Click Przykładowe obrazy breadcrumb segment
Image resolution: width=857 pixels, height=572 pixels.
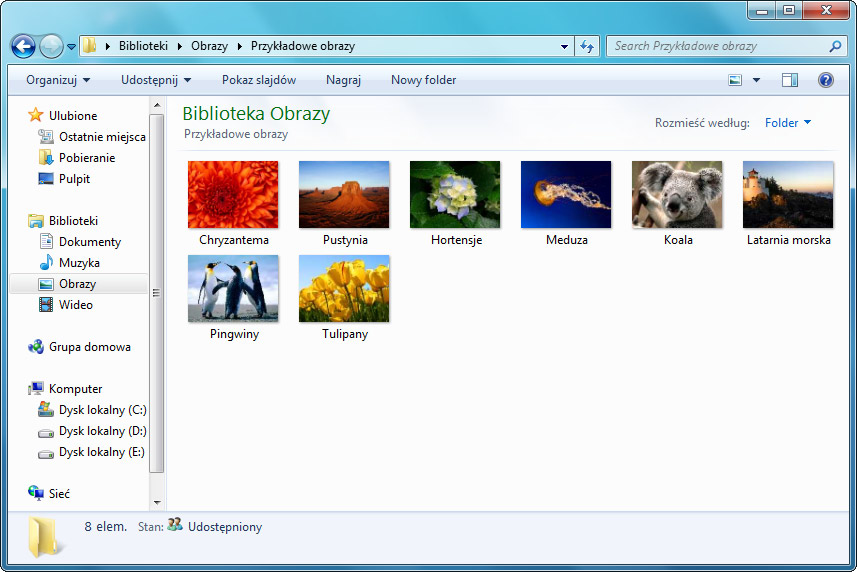pyautogui.click(x=303, y=46)
